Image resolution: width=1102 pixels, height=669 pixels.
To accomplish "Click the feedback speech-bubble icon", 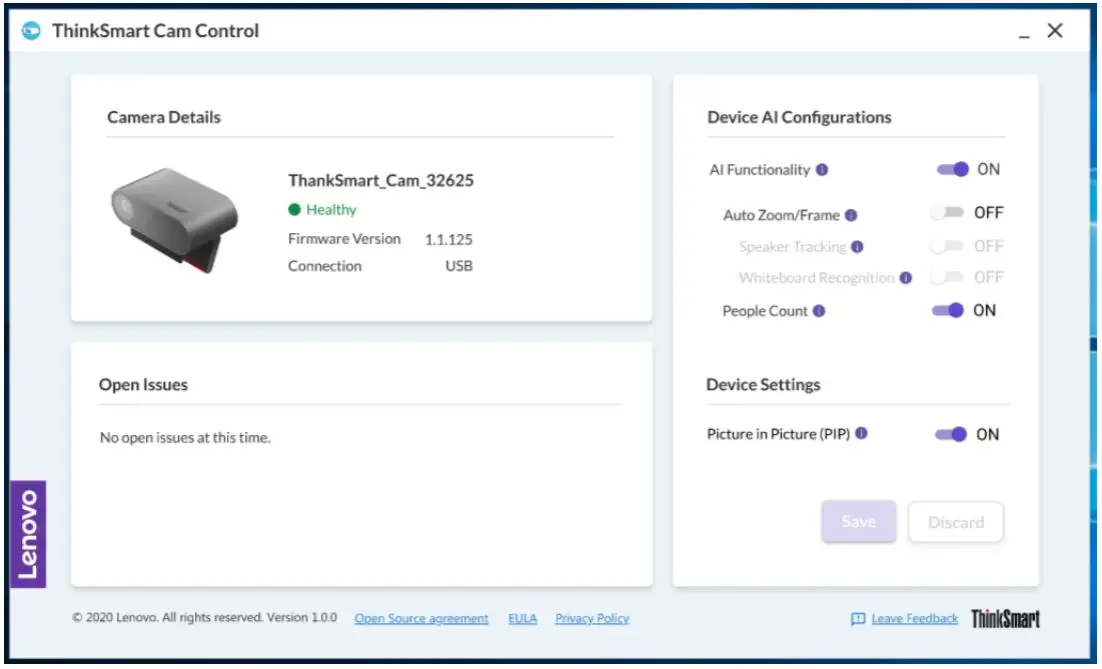I will point(858,618).
